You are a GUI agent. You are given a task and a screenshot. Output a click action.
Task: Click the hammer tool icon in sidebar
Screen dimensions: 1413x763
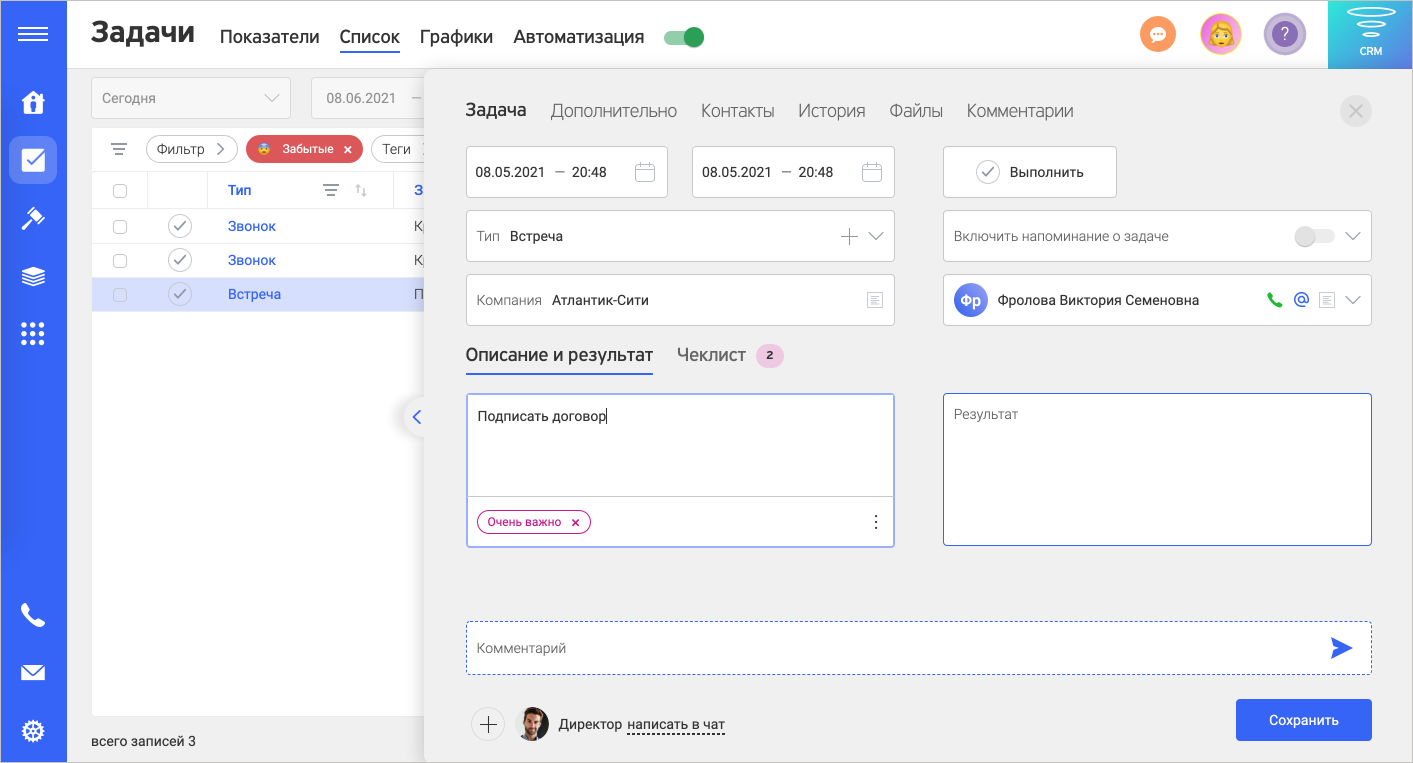click(33, 218)
